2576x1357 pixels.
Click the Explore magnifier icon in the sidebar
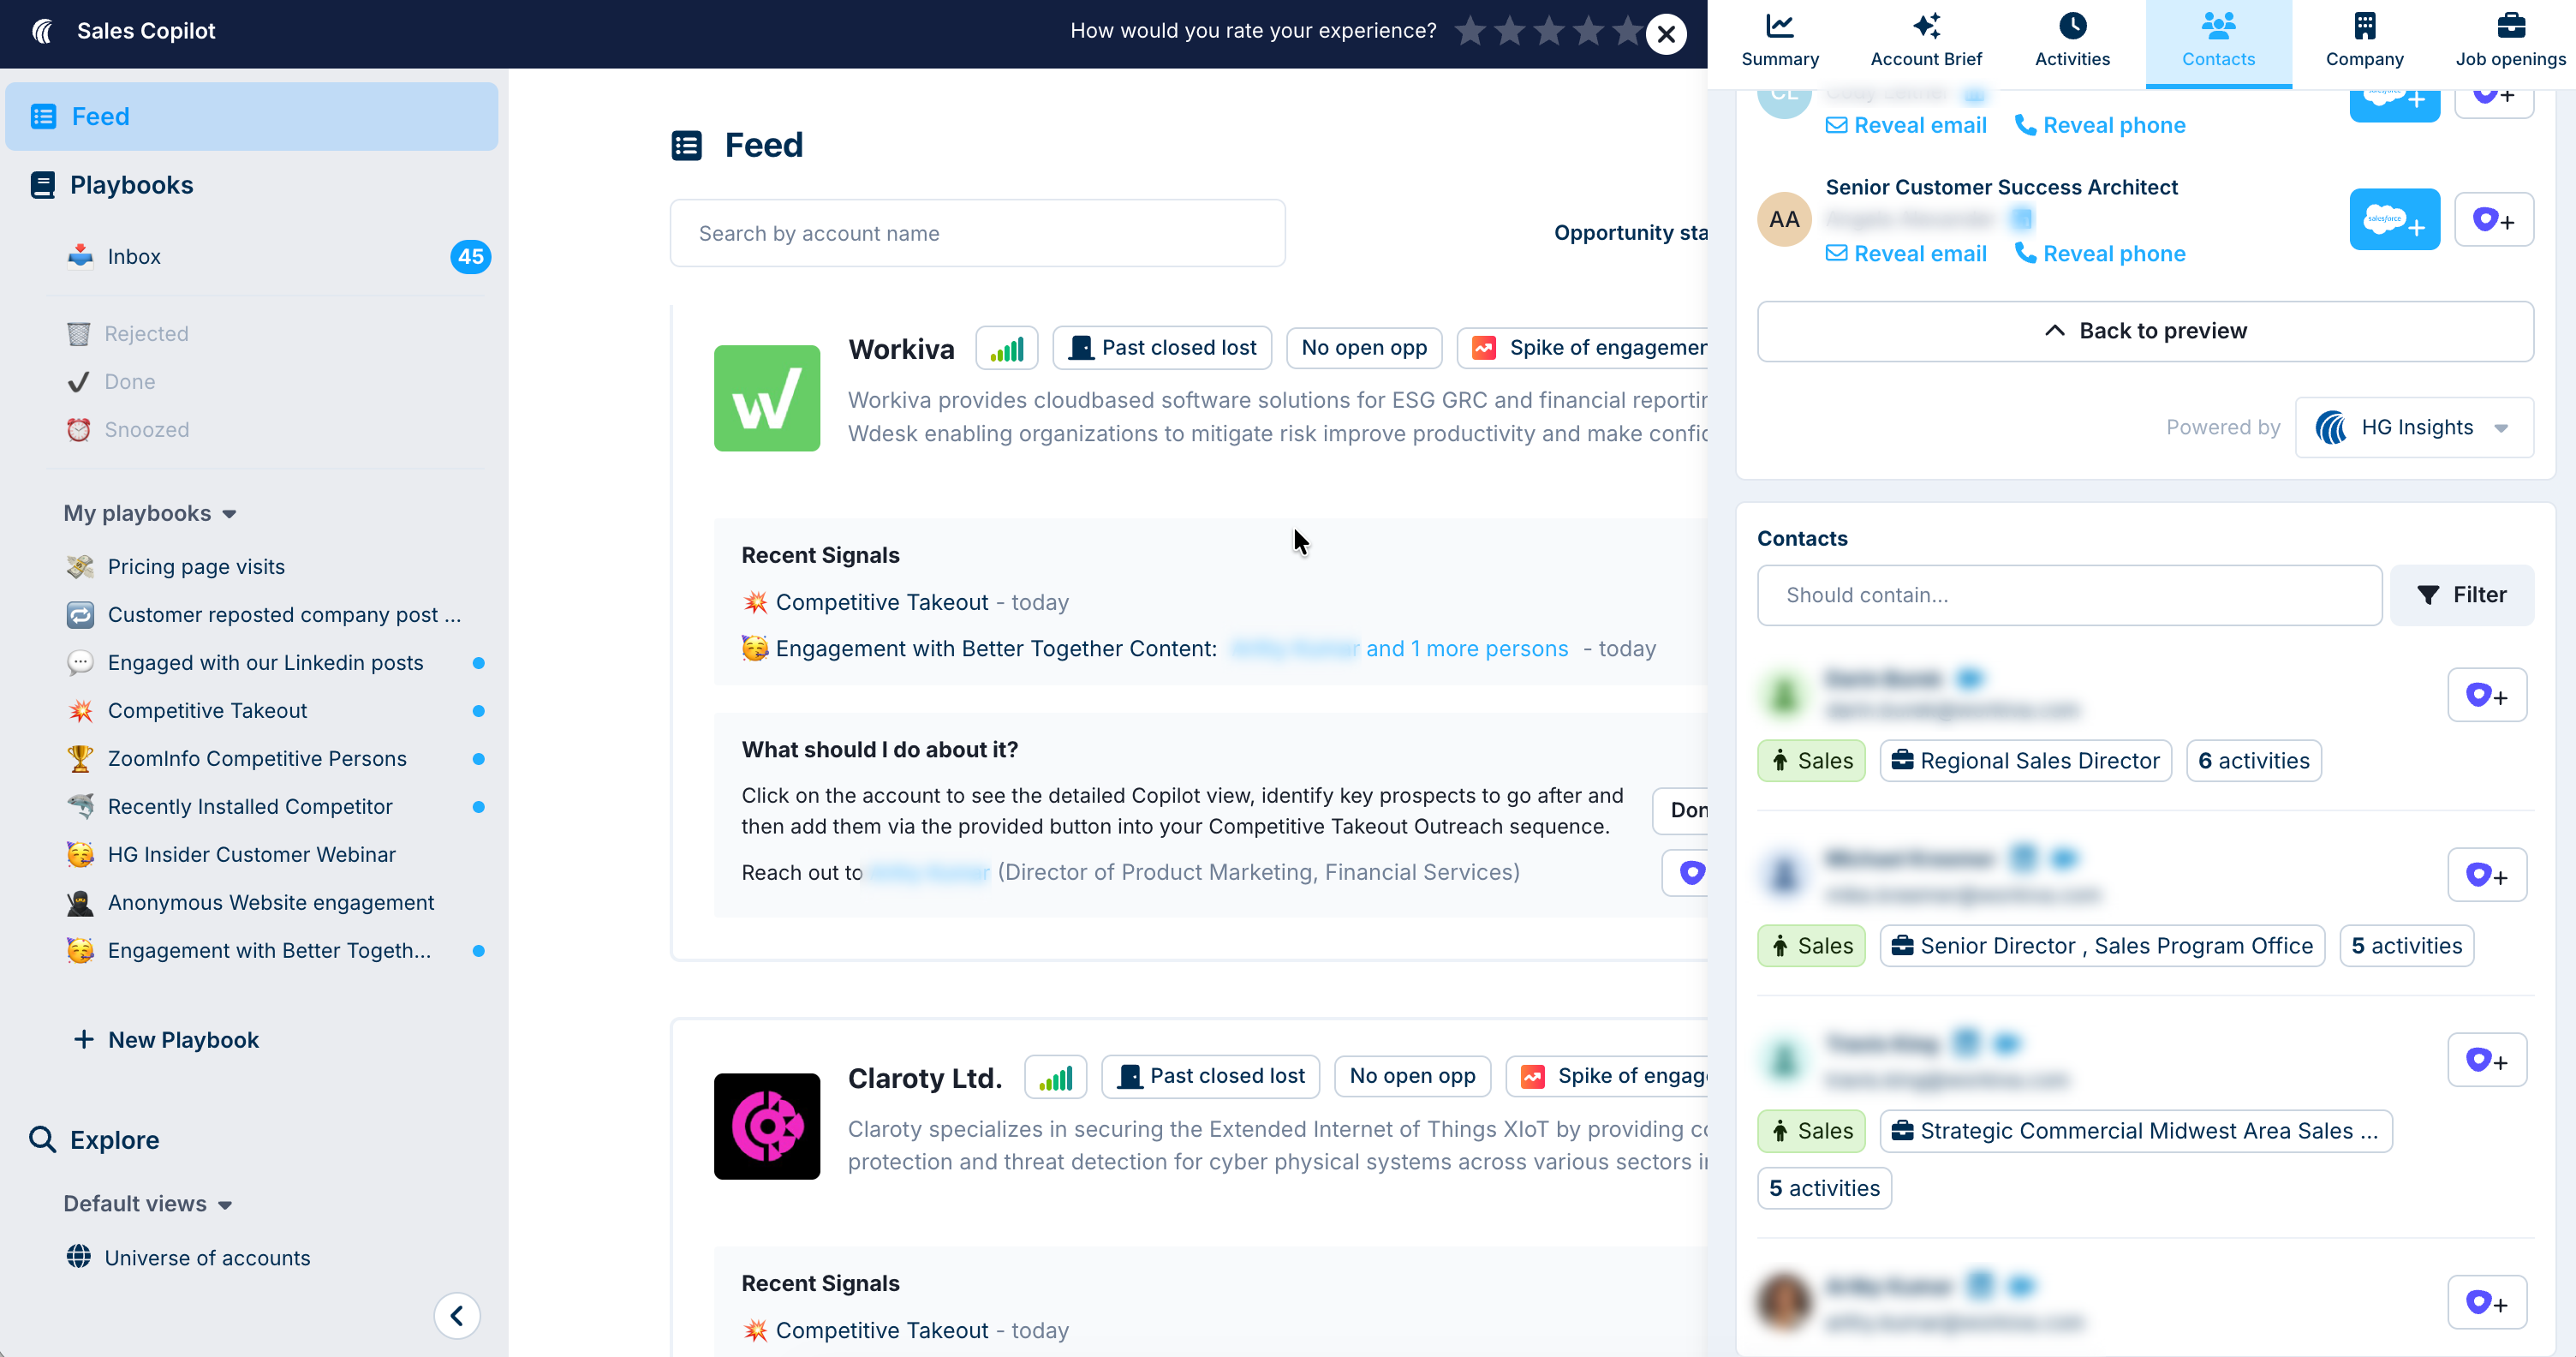click(x=42, y=1139)
